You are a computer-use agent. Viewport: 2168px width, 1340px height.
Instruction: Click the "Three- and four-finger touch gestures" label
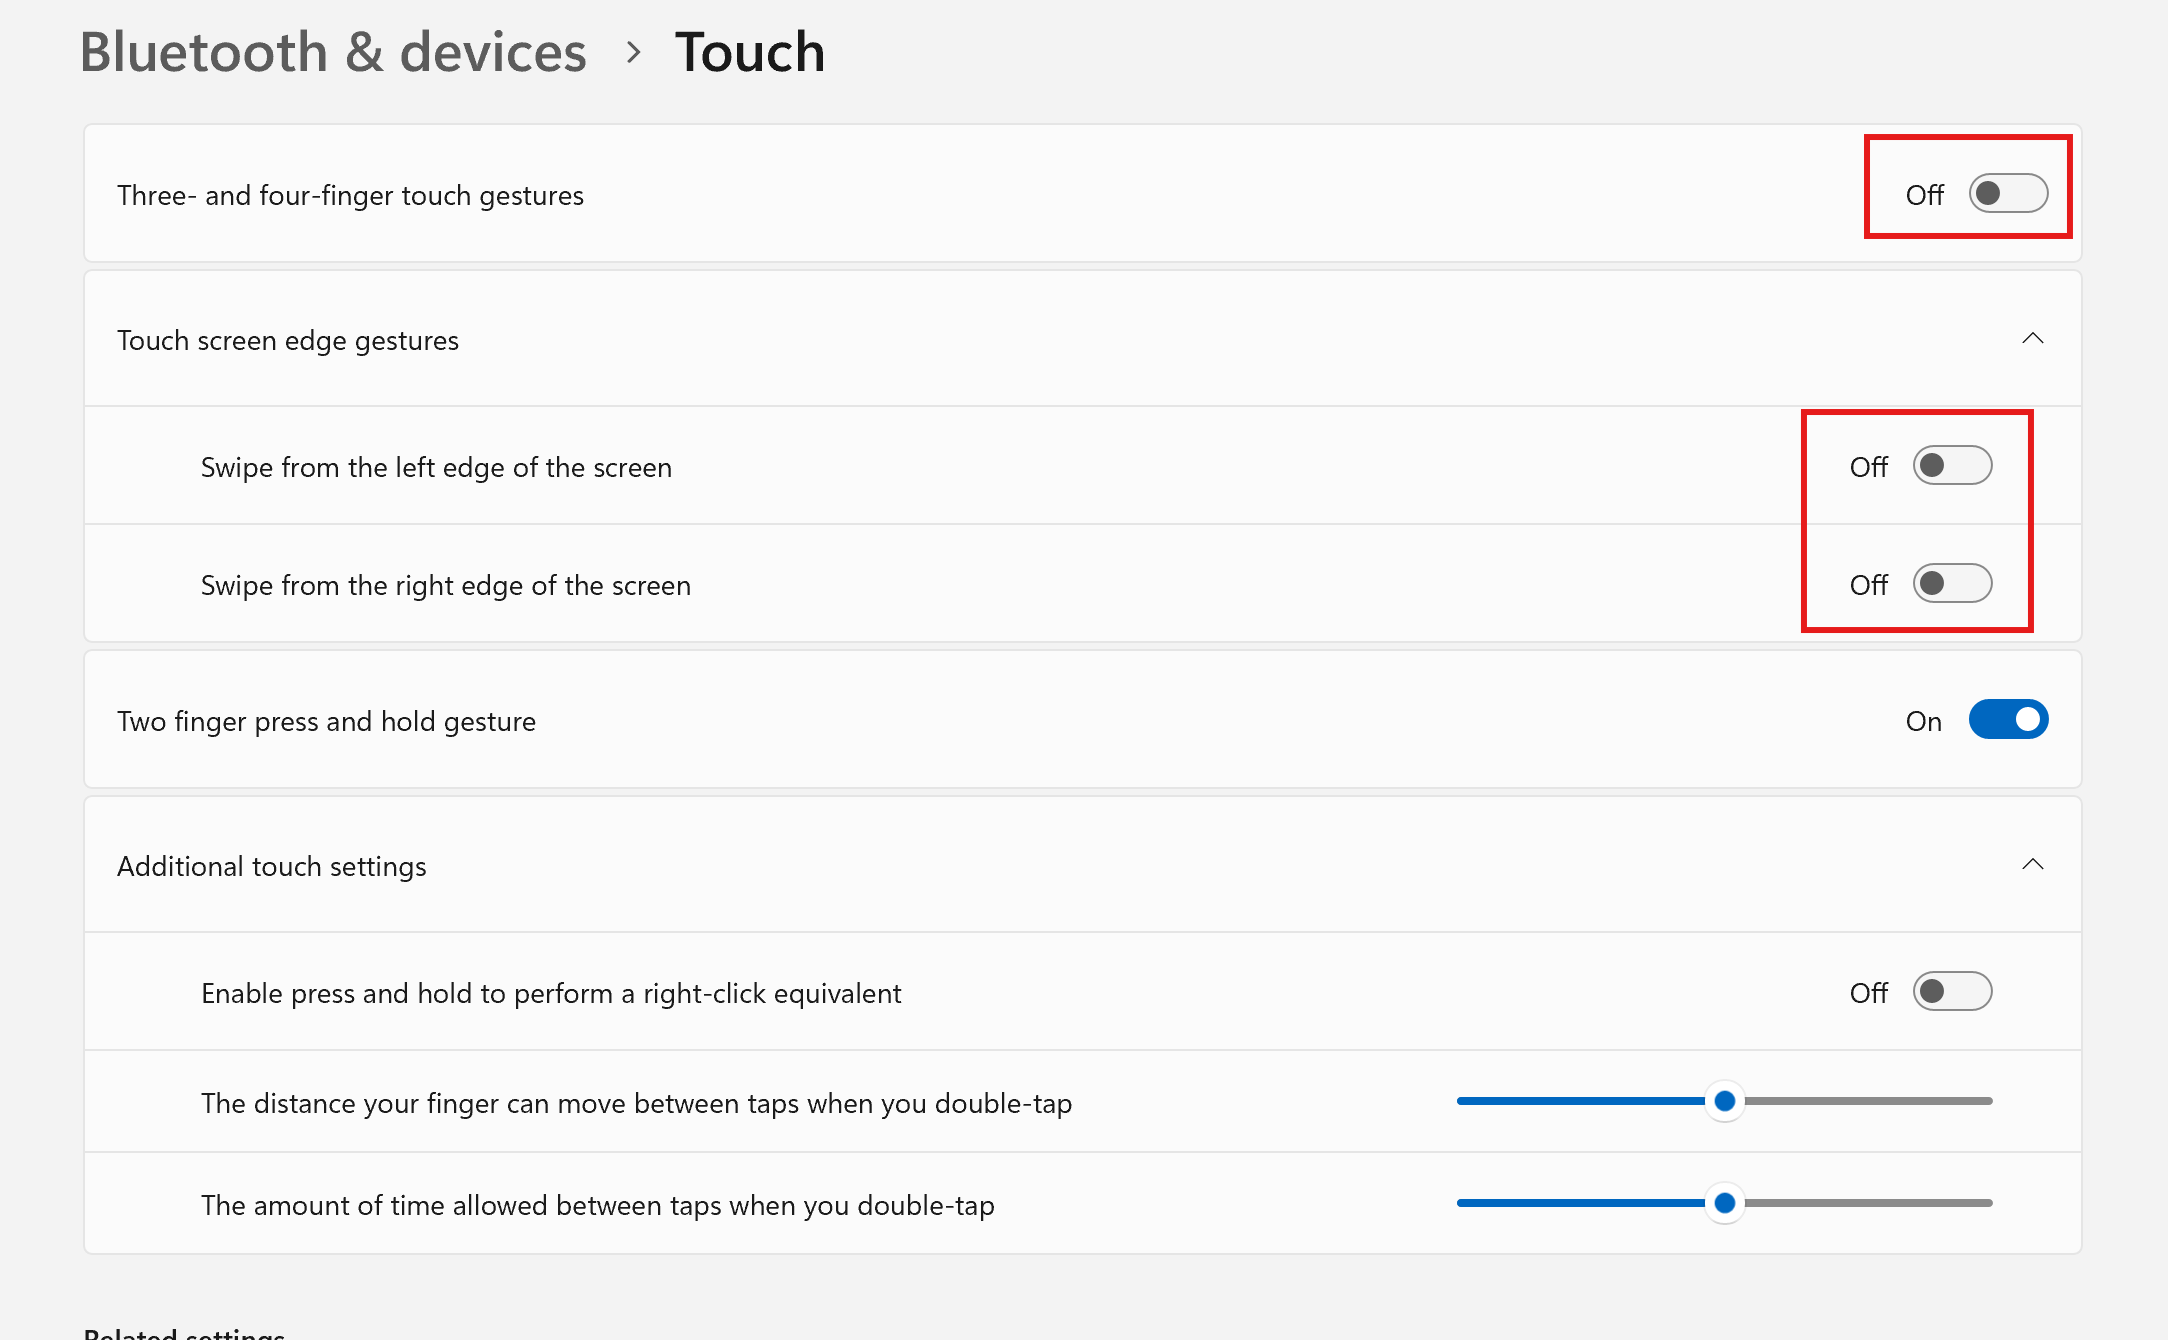350,195
